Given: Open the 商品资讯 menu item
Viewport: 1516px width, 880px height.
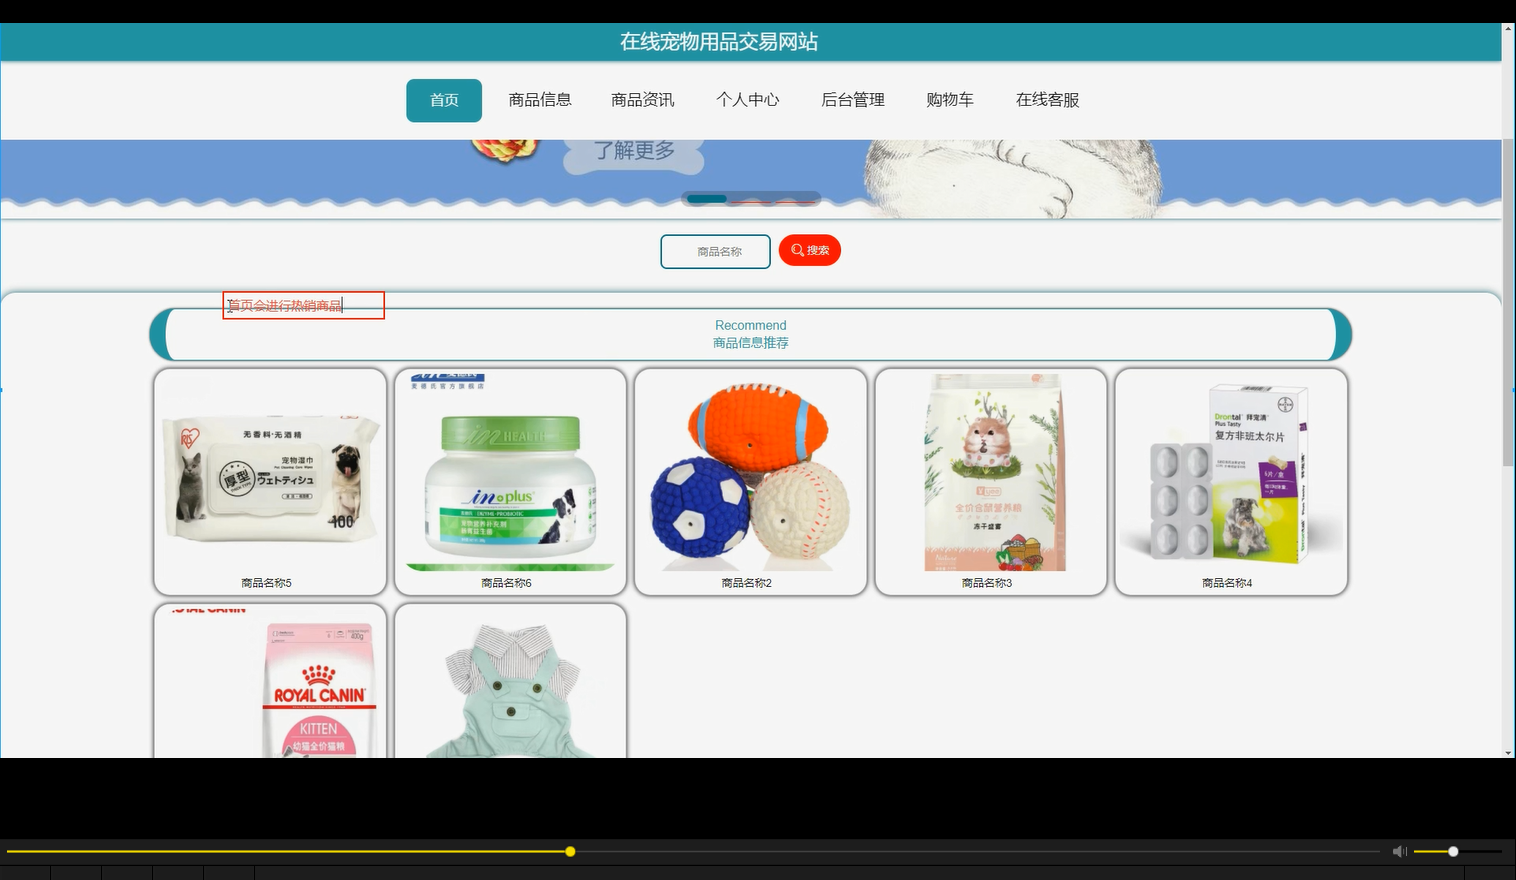Looking at the screenshot, I should [x=642, y=100].
